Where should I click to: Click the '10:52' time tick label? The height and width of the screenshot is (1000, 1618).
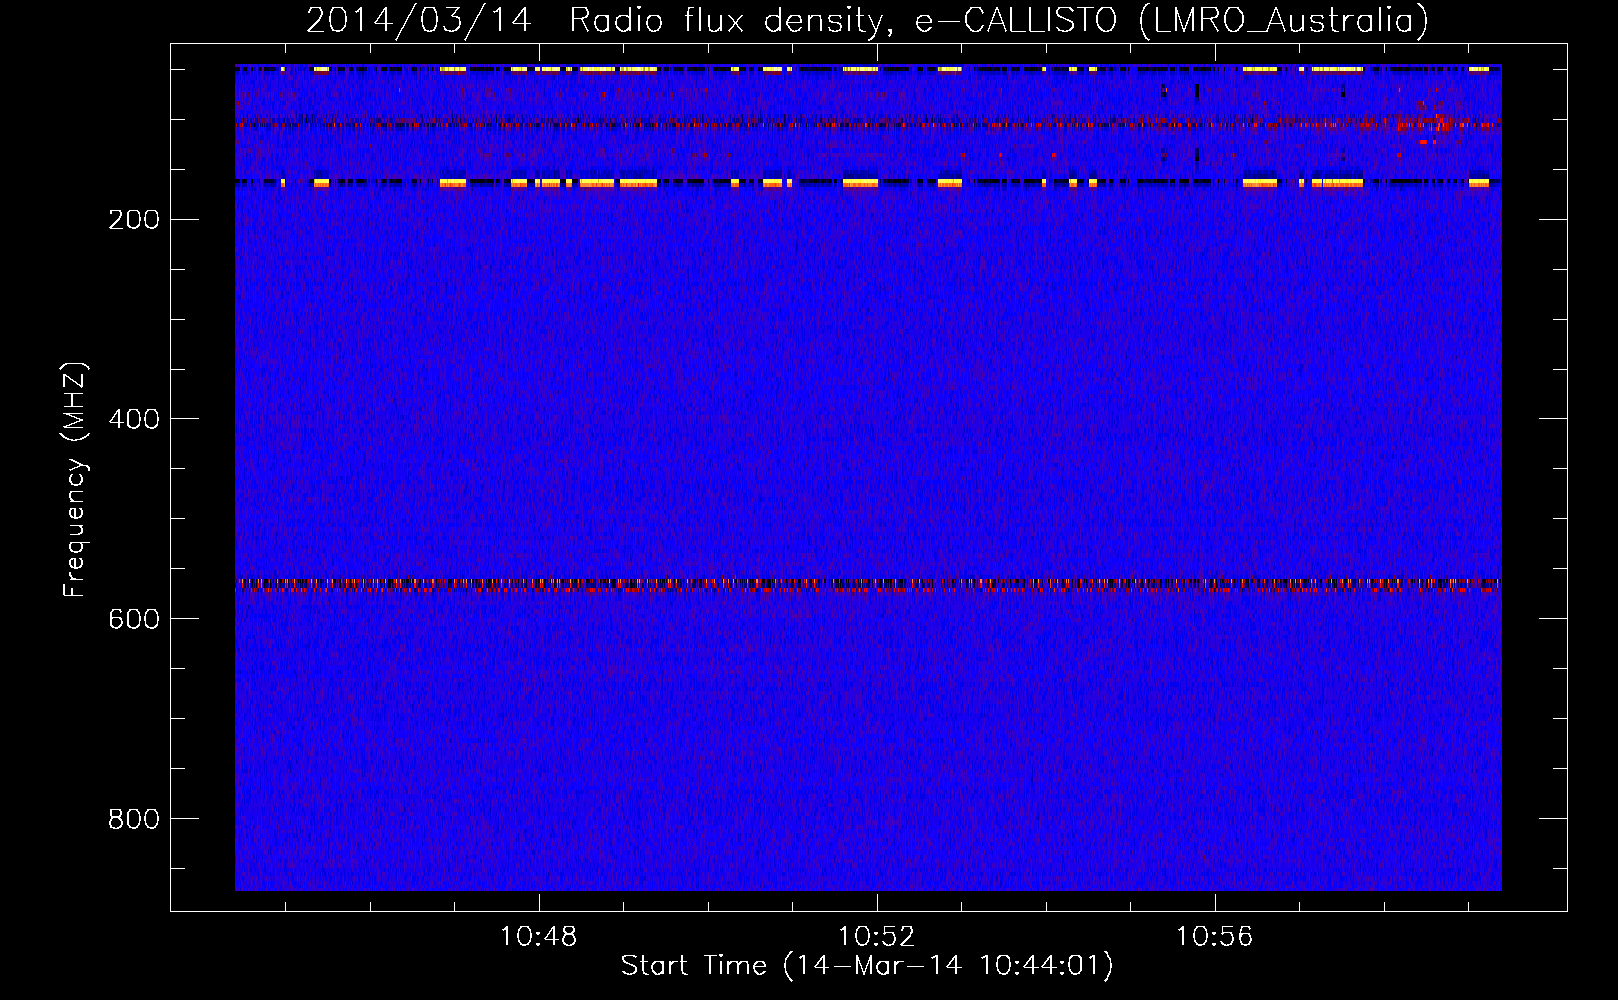tap(877, 937)
